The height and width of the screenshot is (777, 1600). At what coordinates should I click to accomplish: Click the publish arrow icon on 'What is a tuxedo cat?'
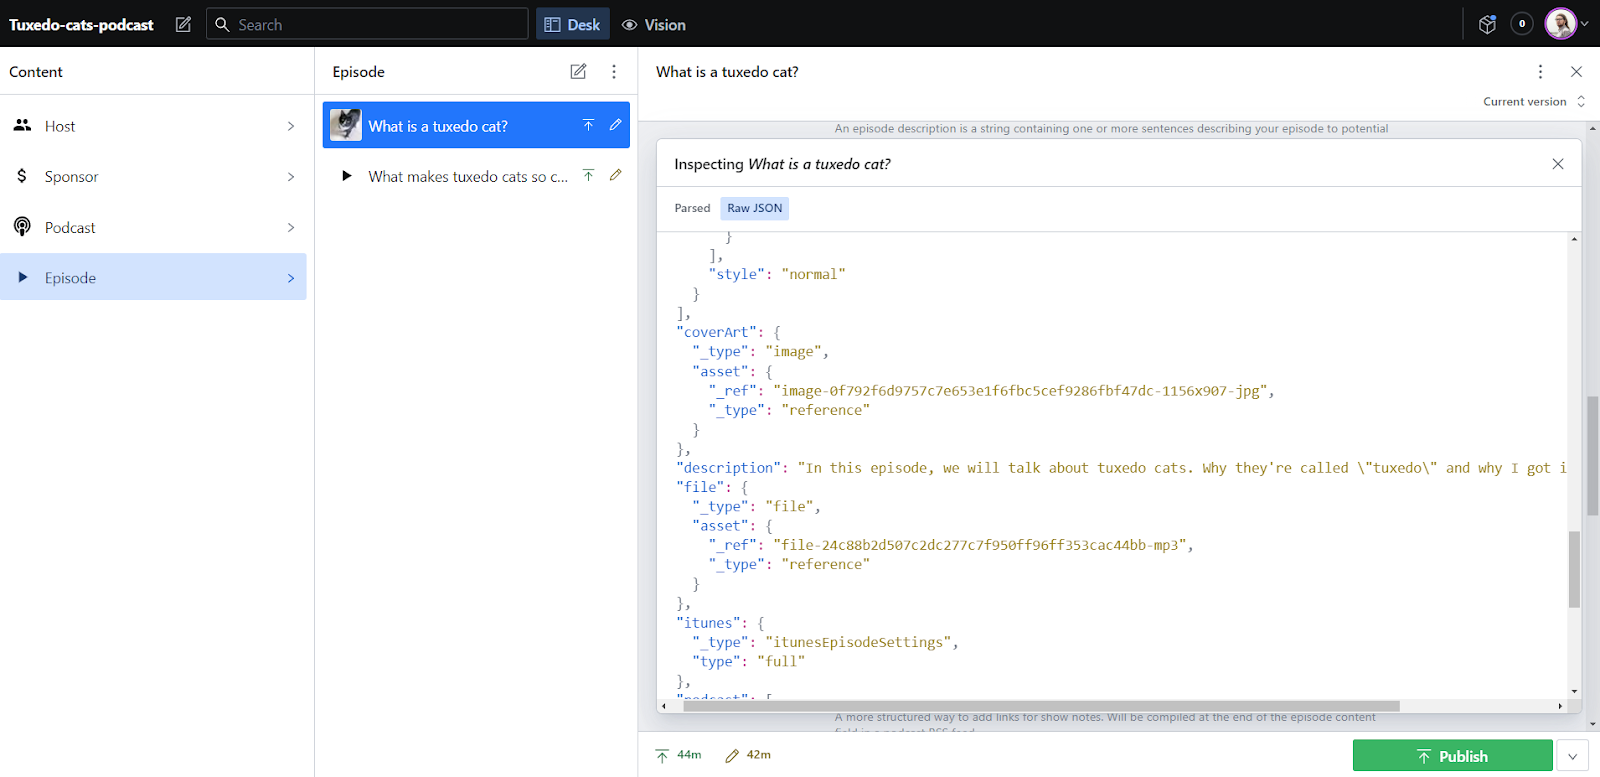pyautogui.click(x=588, y=125)
